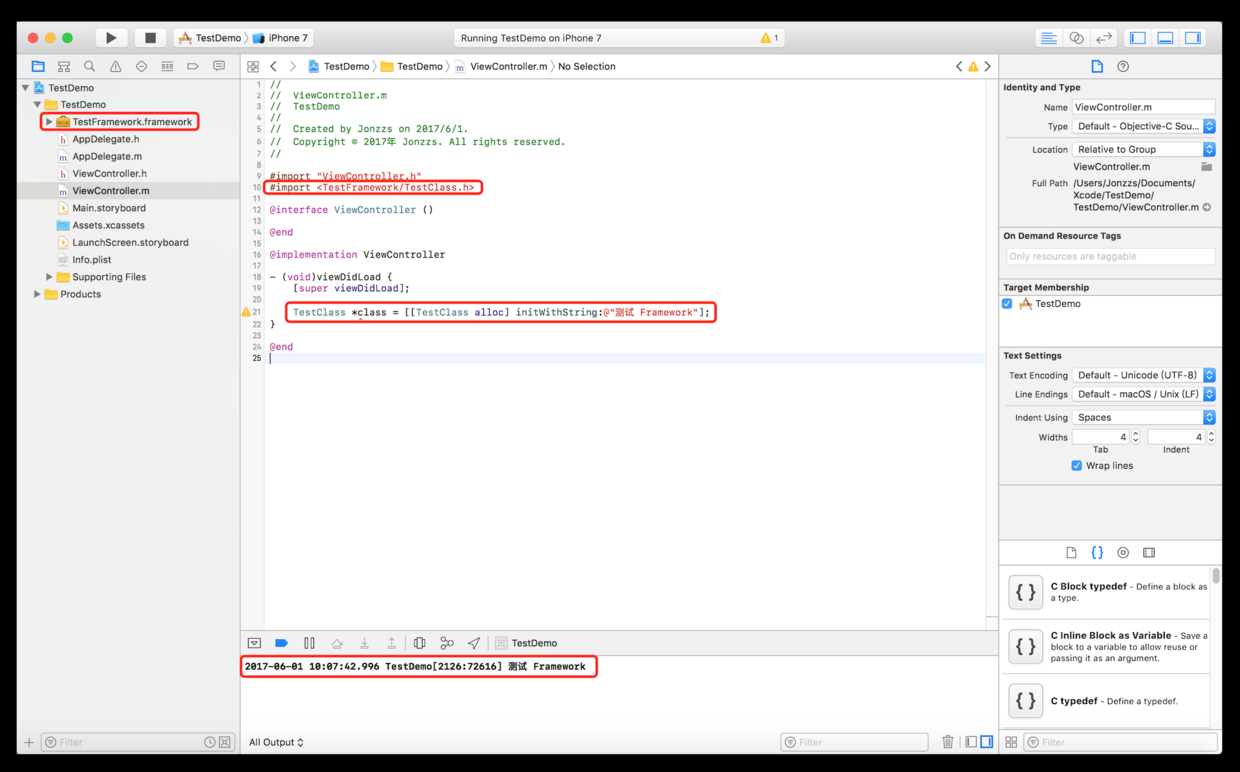Select AppDelegate.m in the project navigator
The height and width of the screenshot is (772, 1240).
[x=106, y=156]
